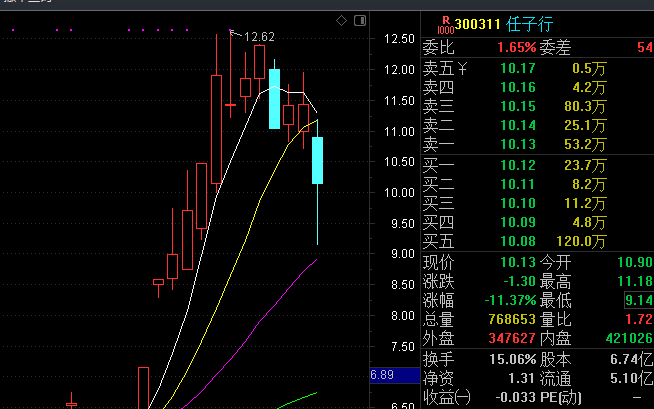Click the 现价 value 10.13
Viewport: 654px width, 409px height.
[x=518, y=263]
